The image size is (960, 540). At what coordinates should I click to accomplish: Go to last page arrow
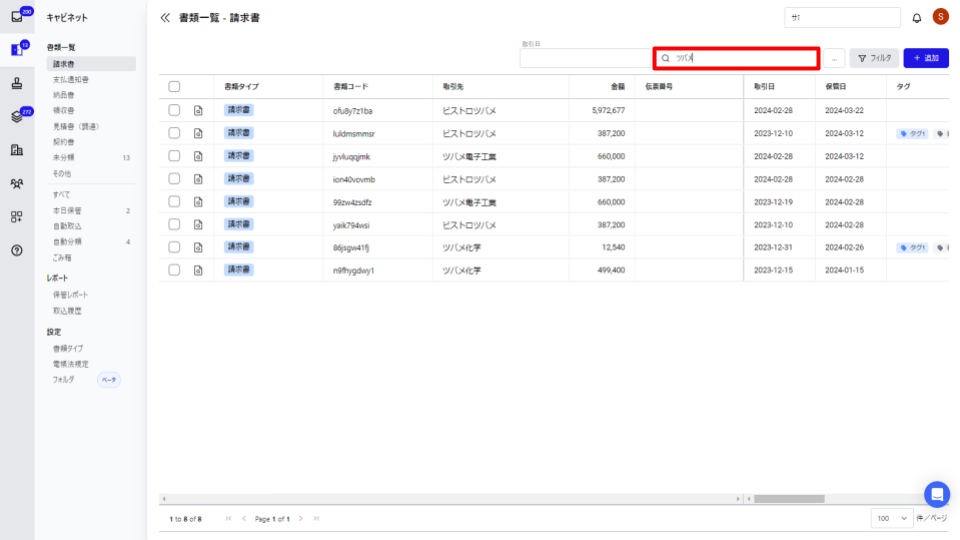317,519
